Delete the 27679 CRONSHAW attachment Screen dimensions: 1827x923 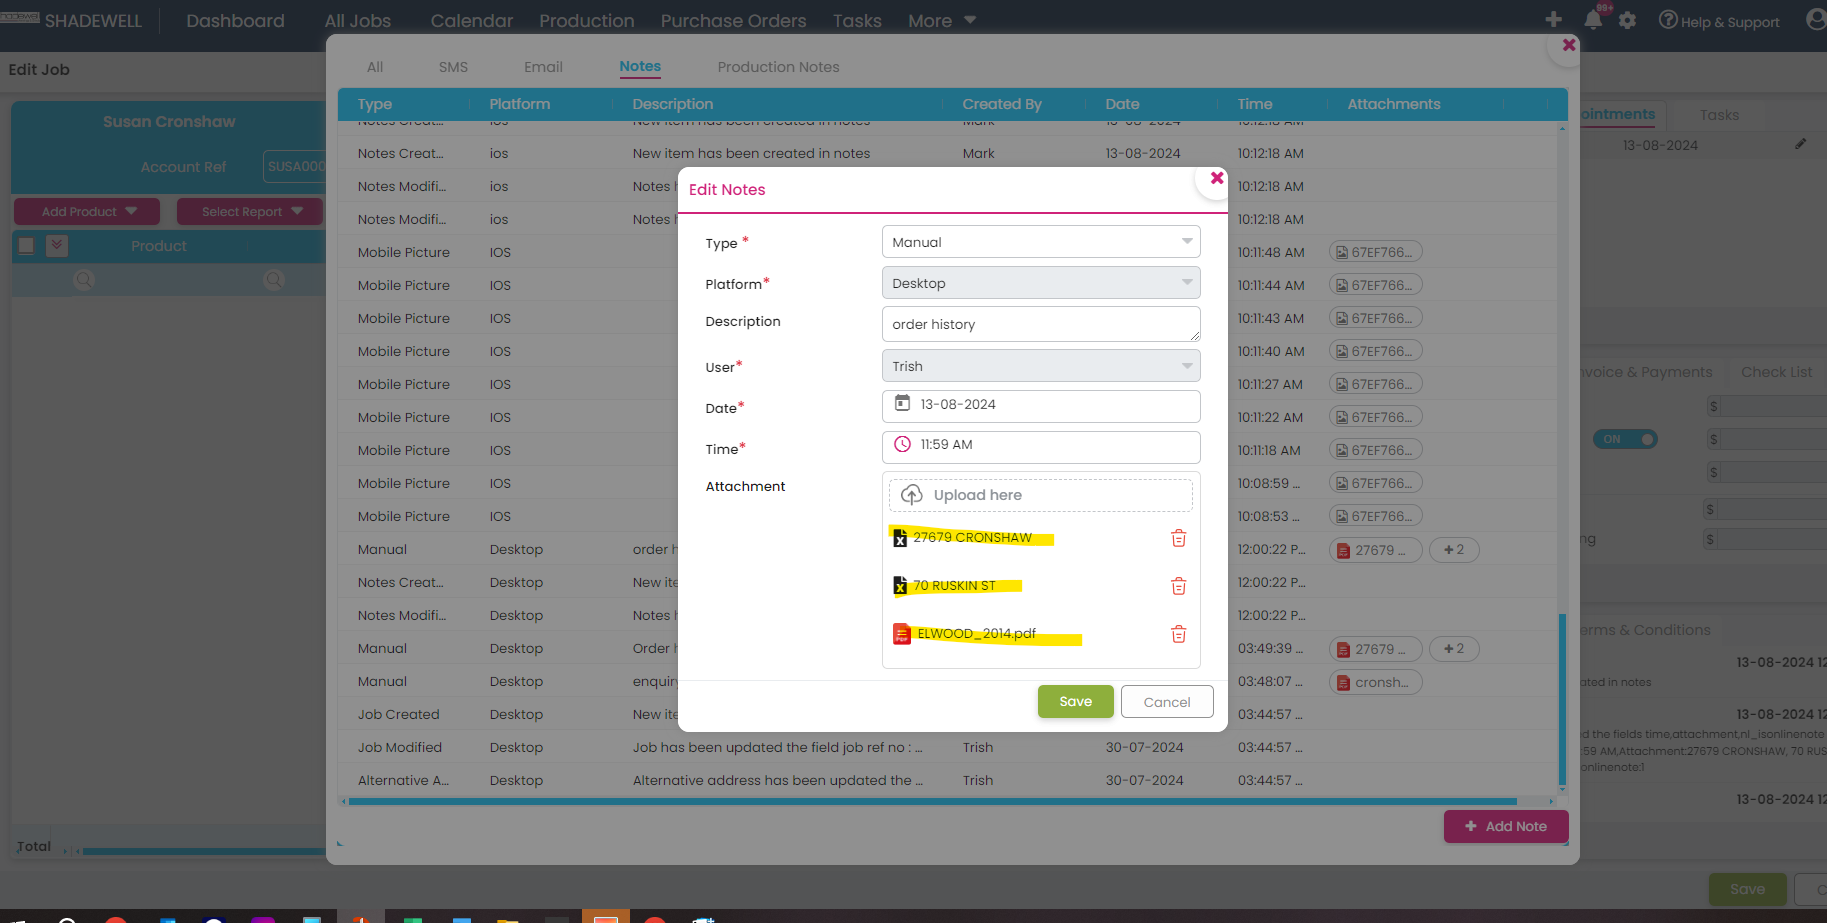(1178, 538)
